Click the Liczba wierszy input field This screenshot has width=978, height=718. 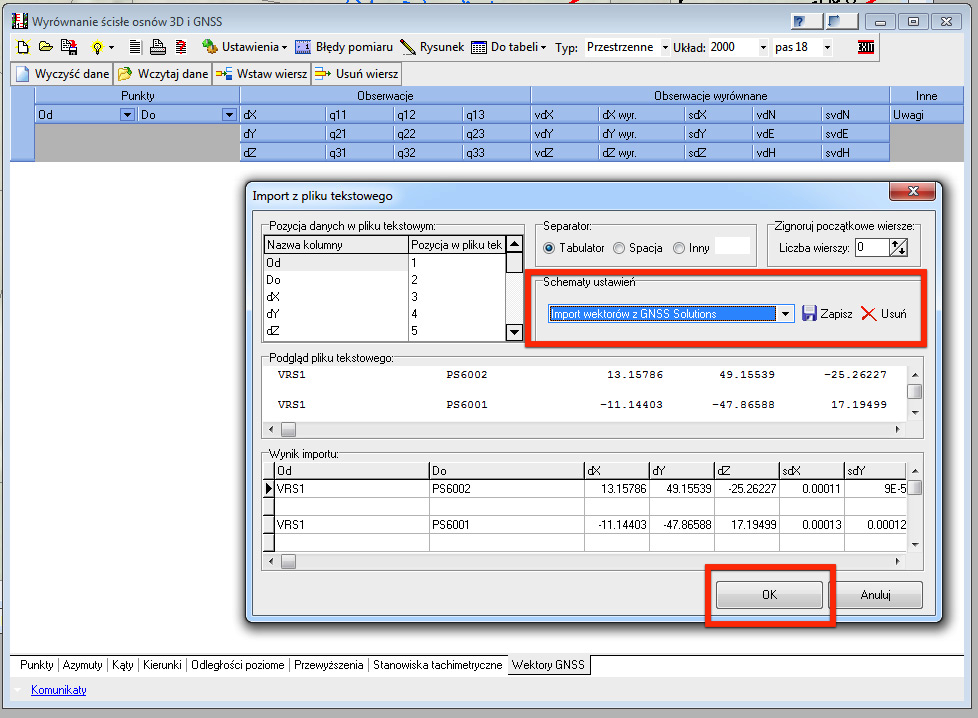871,248
